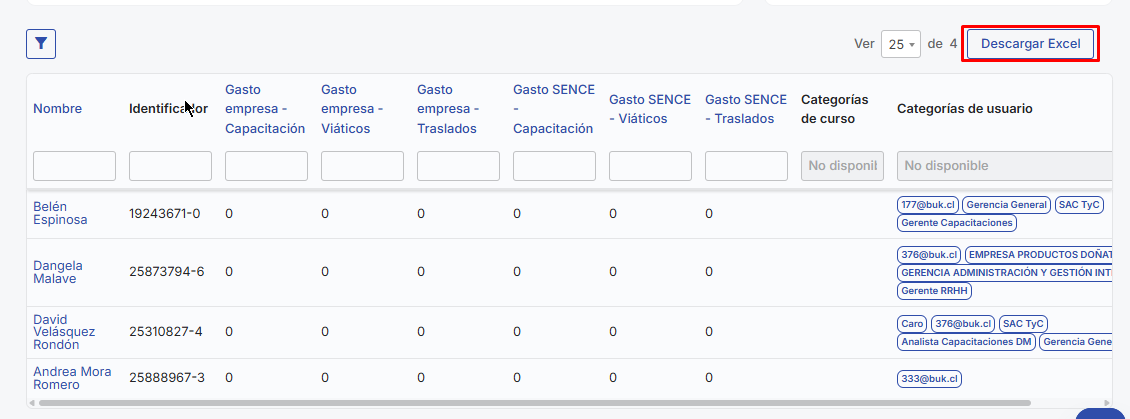Open Andrea Mora Romero's profile link
This screenshot has height=419, width=1130.
pyautogui.click(x=72, y=378)
